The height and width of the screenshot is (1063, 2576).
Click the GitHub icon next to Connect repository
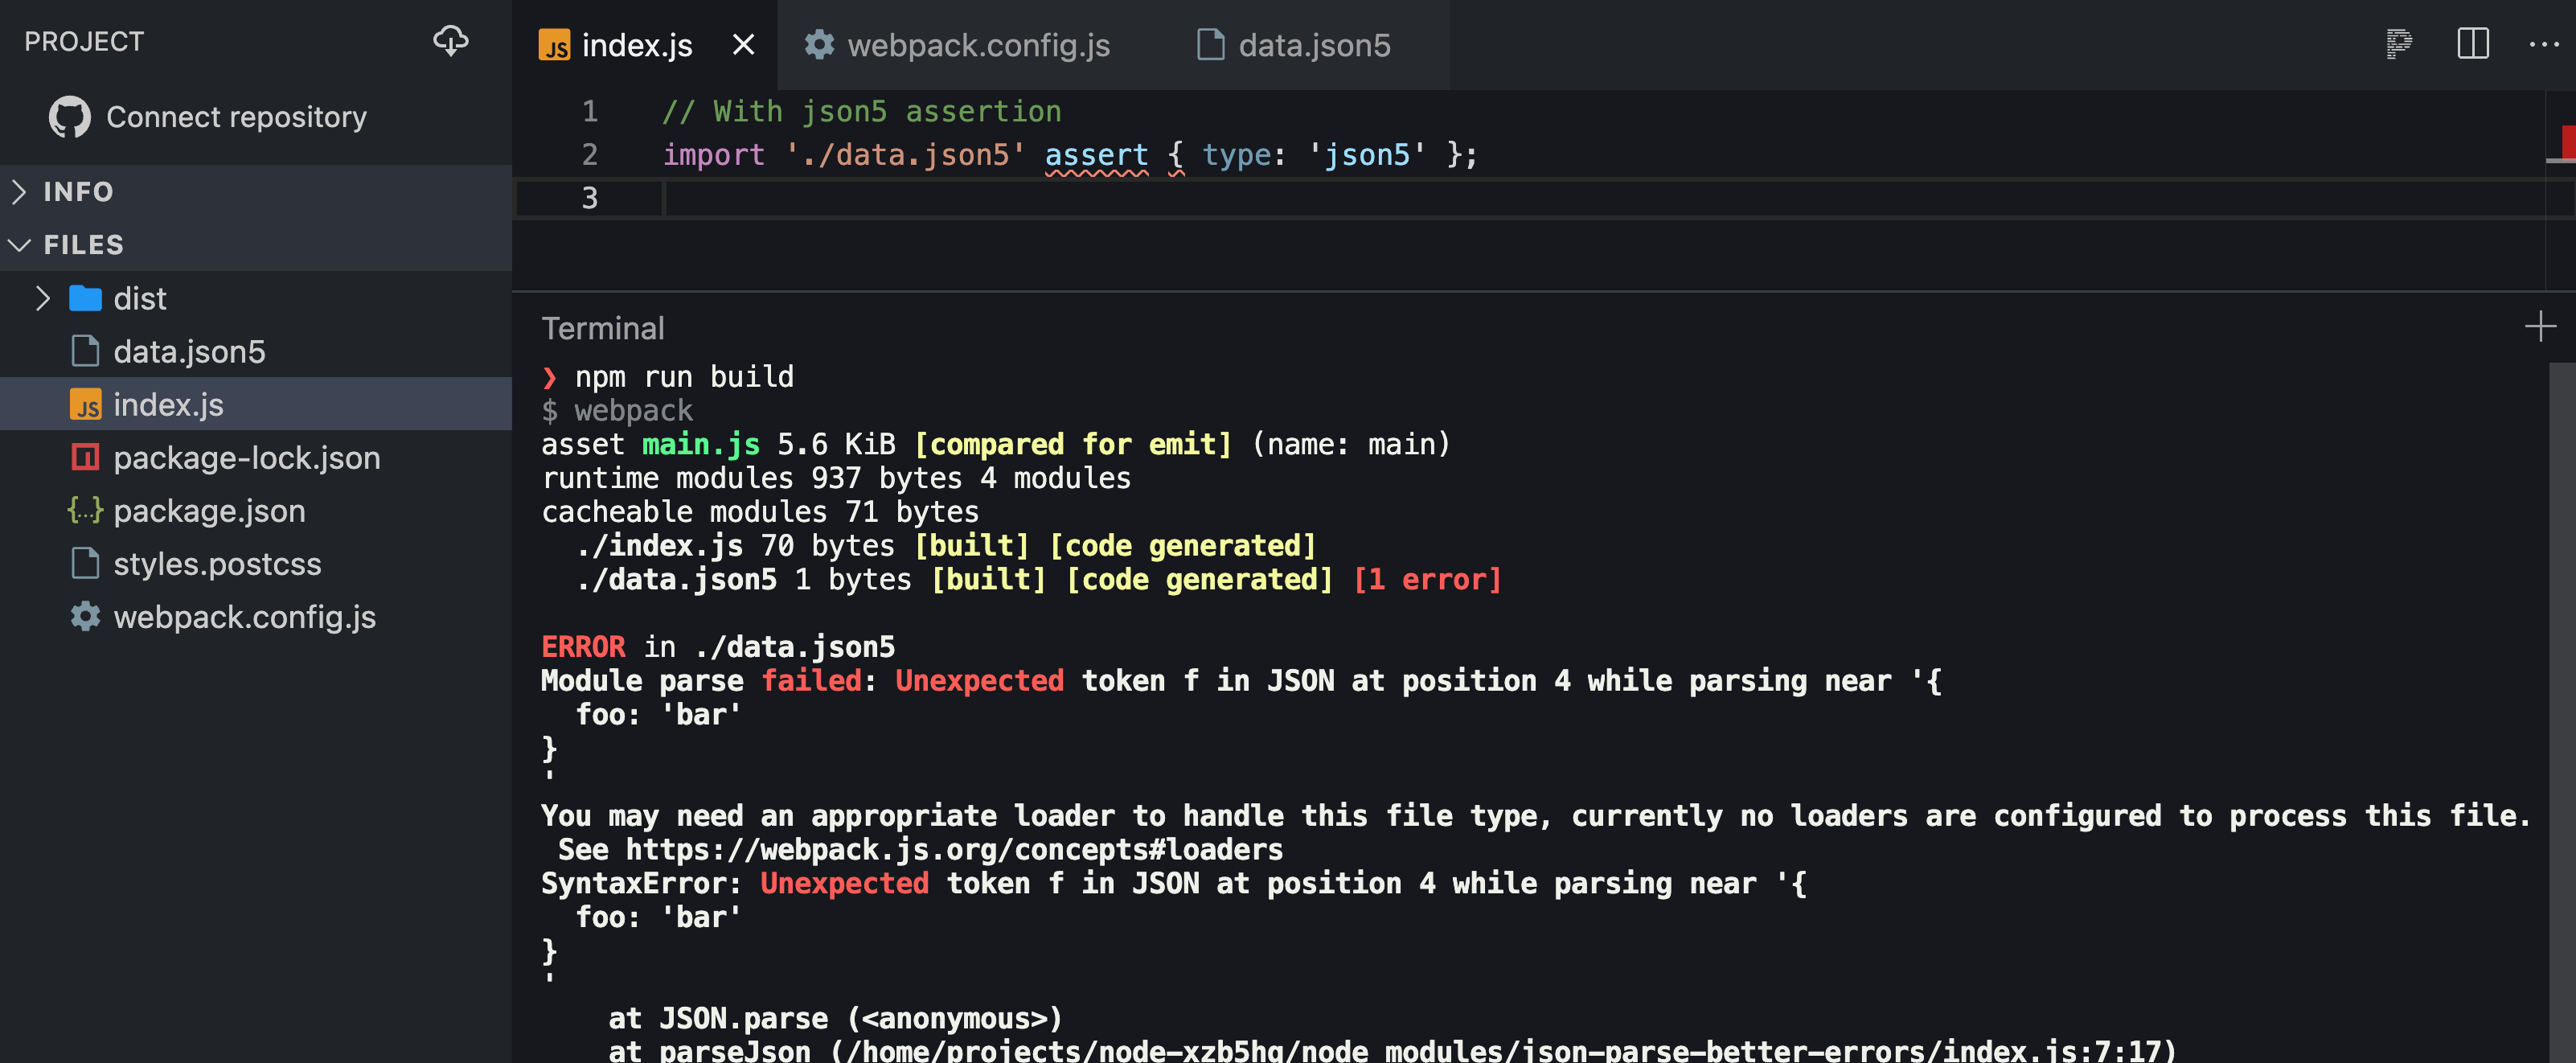(x=69, y=117)
